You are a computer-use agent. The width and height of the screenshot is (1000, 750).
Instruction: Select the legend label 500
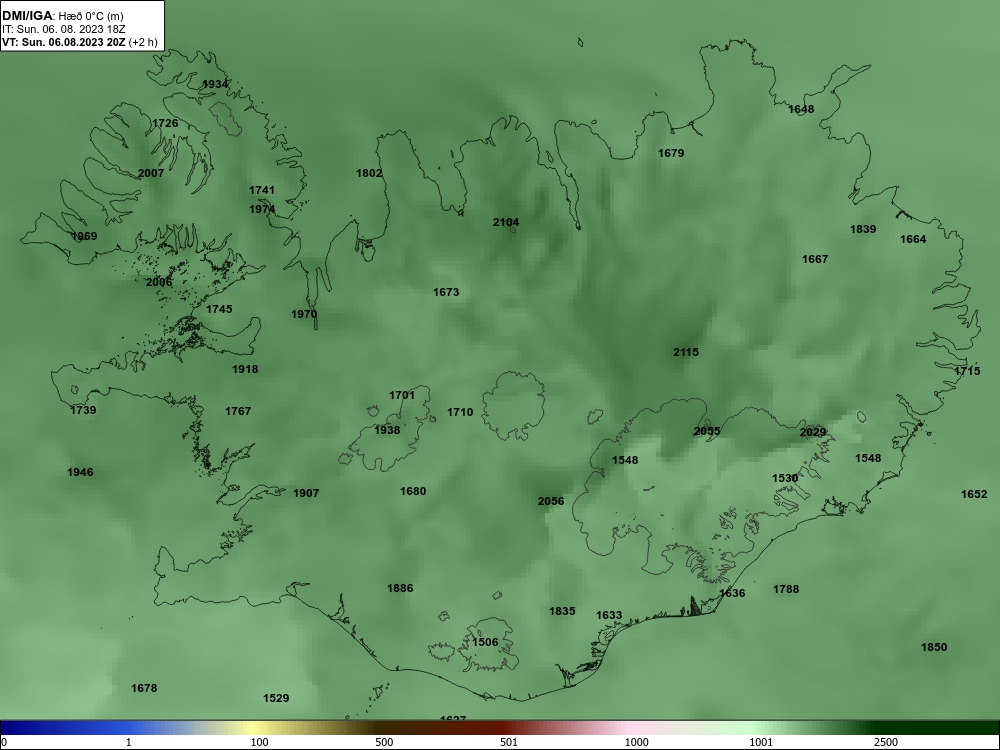pos(385,742)
